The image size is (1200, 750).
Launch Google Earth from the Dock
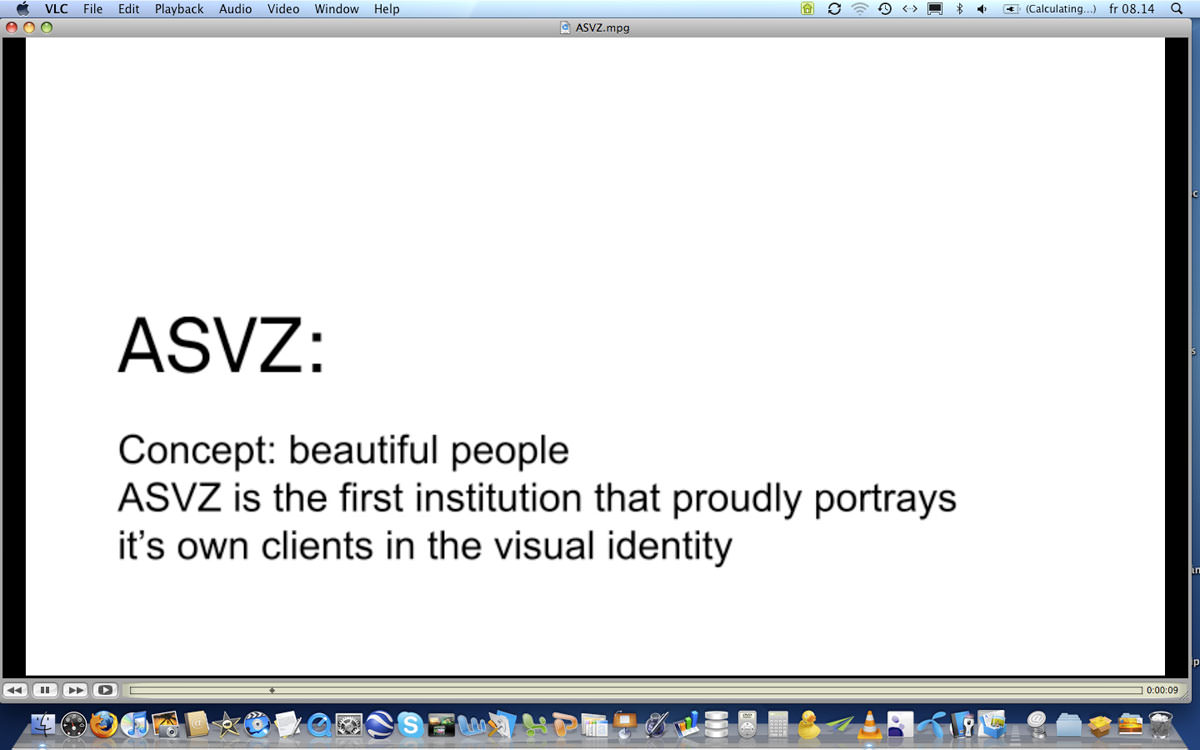379,724
